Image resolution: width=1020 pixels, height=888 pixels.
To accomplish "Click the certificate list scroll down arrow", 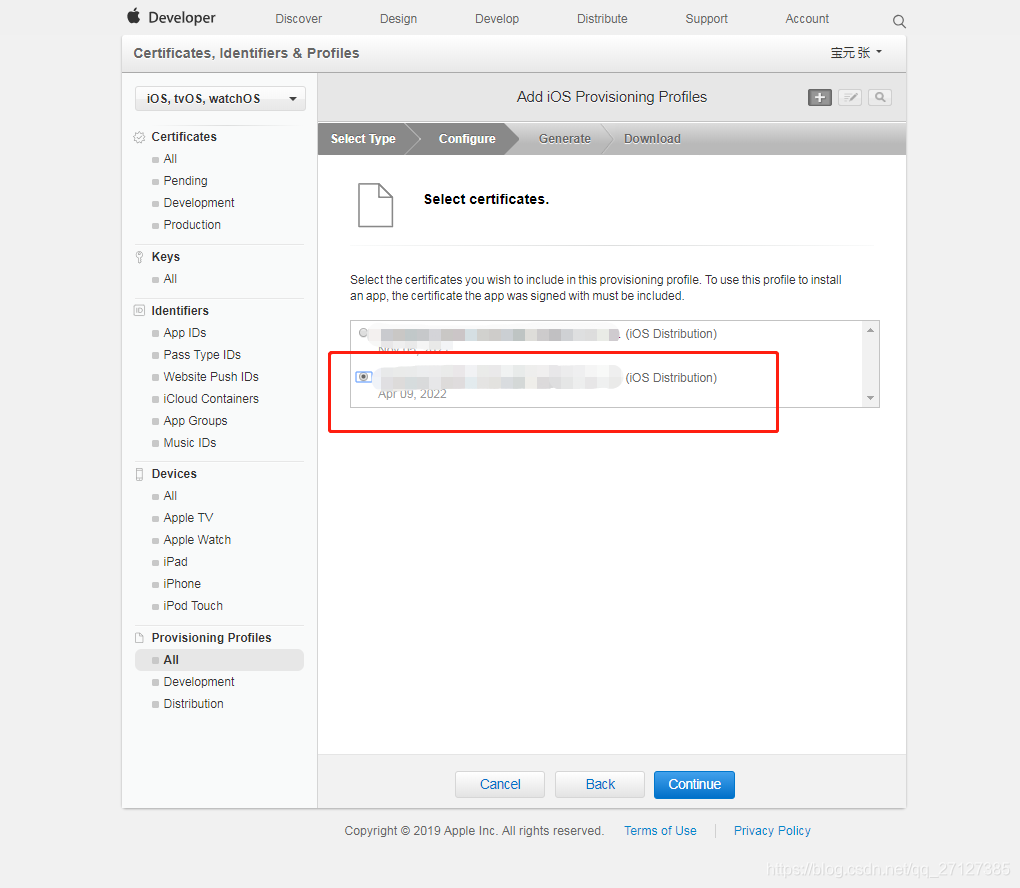I will 870,398.
